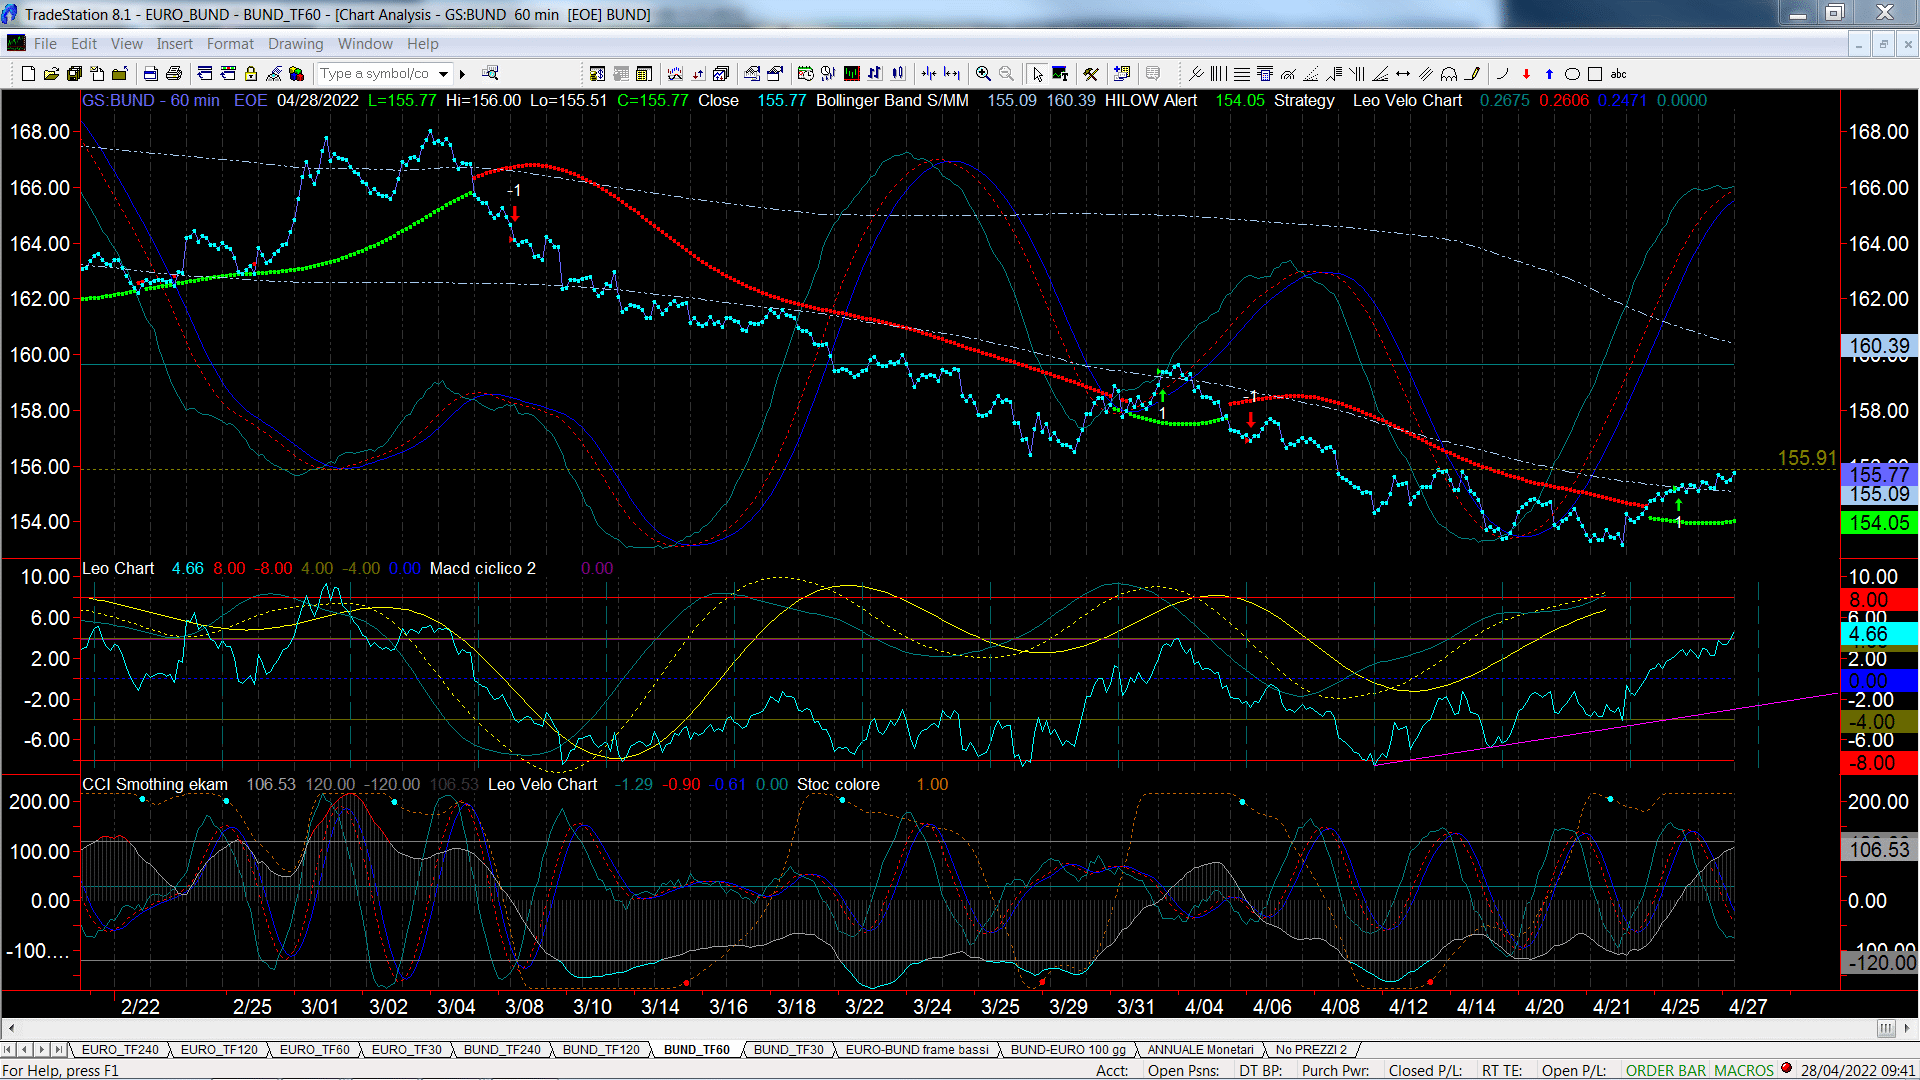Select the Parallel Lines drawing tool
The height and width of the screenshot is (1080, 1920).
(x=1426, y=73)
